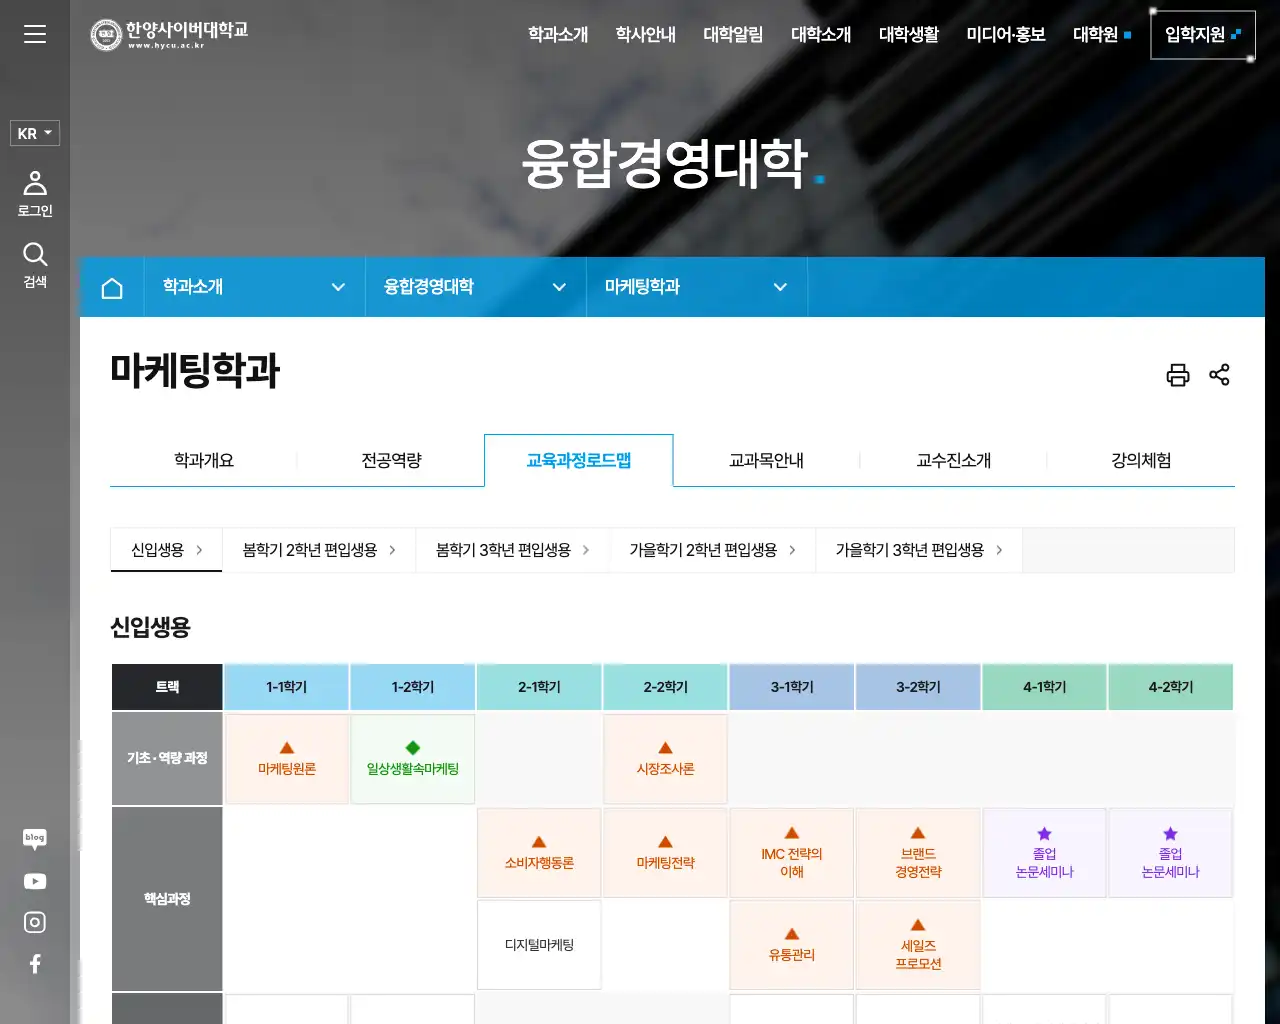Open the university's YouTube channel icon

pyautogui.click(x=35, y=881)
